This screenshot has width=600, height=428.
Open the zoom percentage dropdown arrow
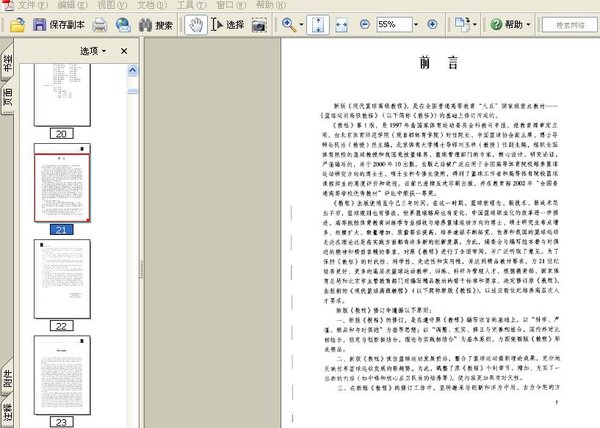[x=416, y=25]
